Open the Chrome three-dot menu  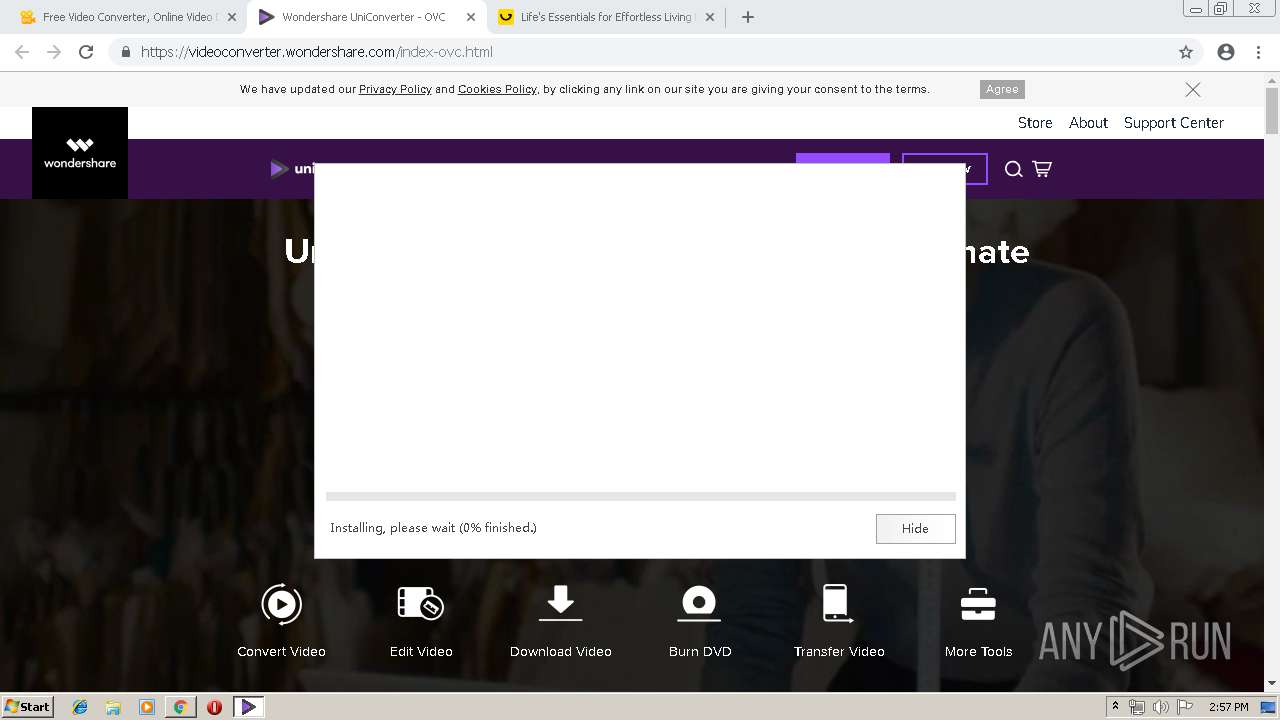tap(1259, 52)
